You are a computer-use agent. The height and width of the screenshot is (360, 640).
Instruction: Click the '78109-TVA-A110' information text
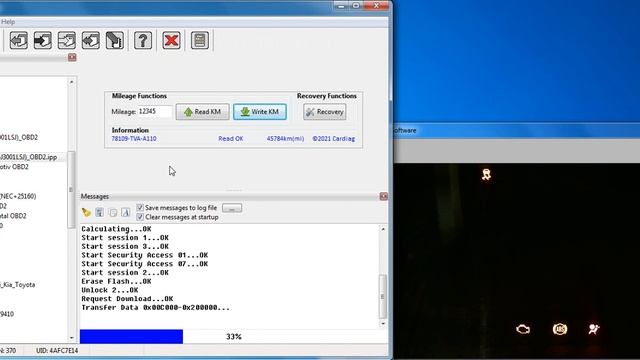134,138
